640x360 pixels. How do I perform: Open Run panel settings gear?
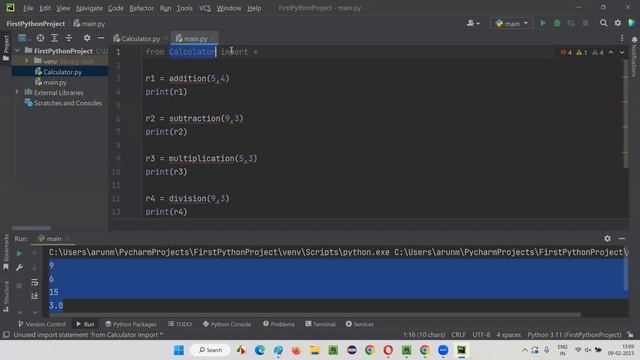pos(607,238)
